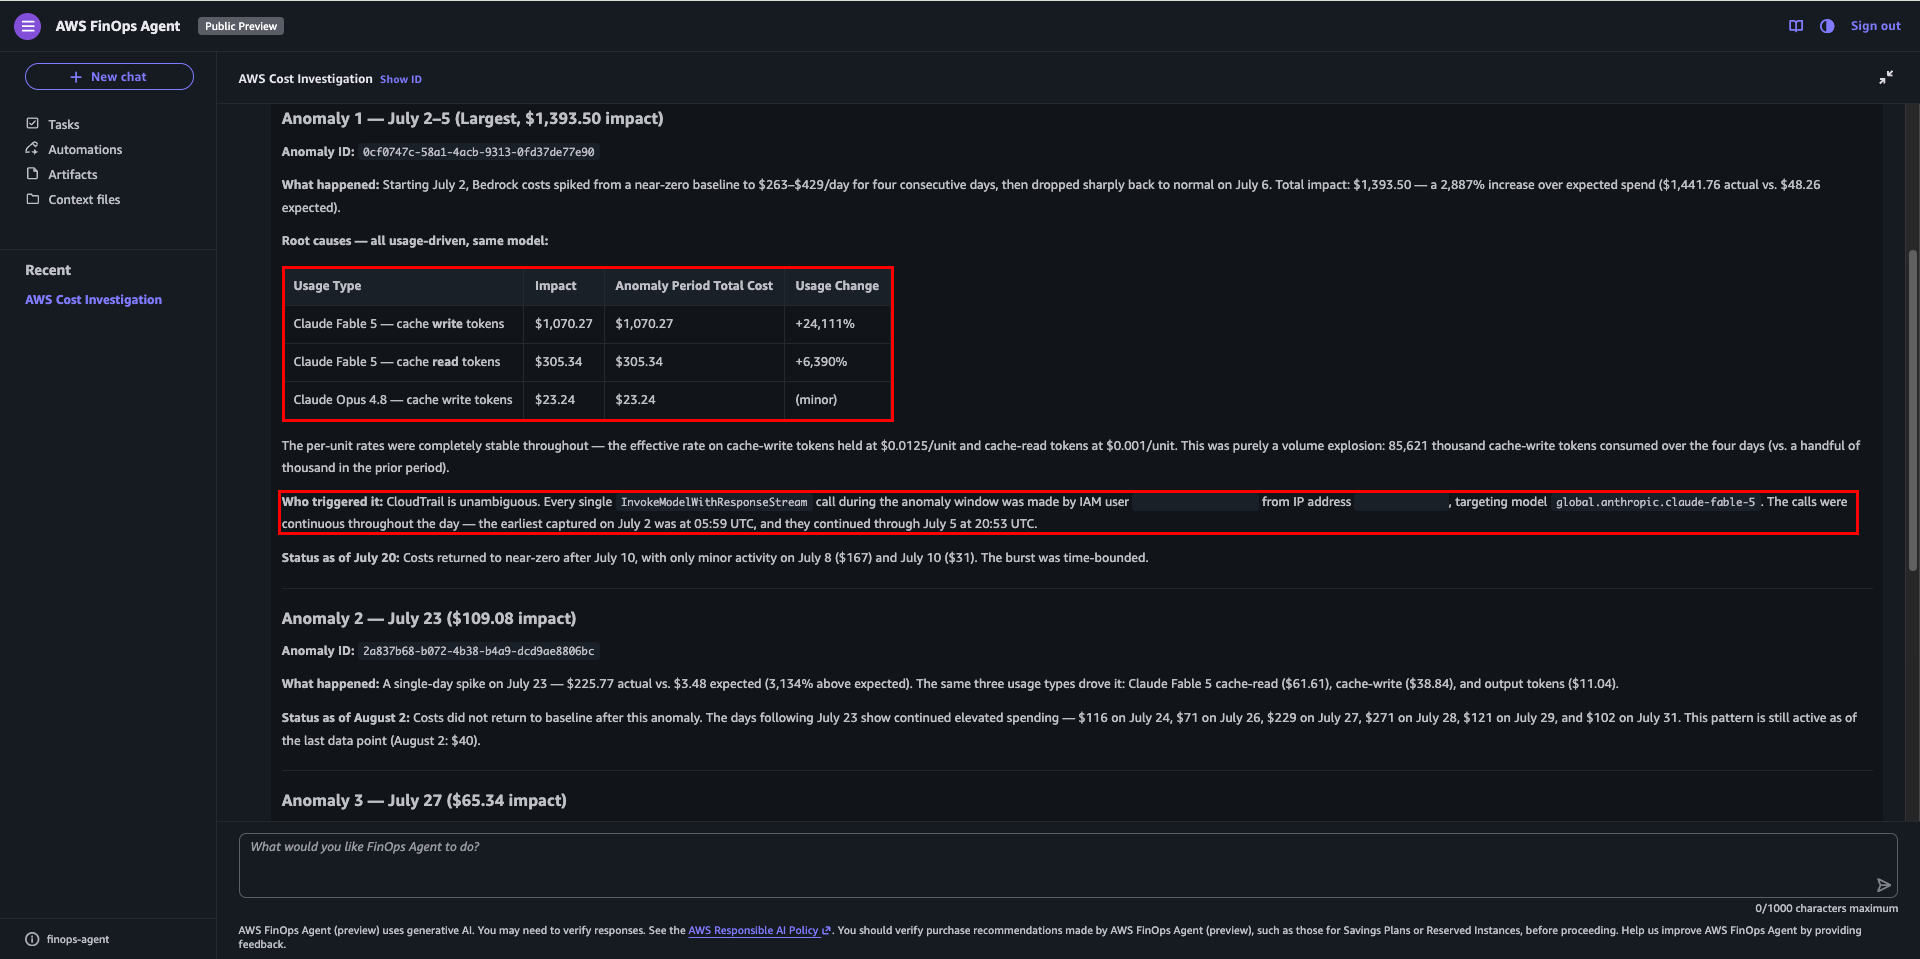Click the chat message input box
The image size is (1920, 959).
click(x=1068, y=865)
